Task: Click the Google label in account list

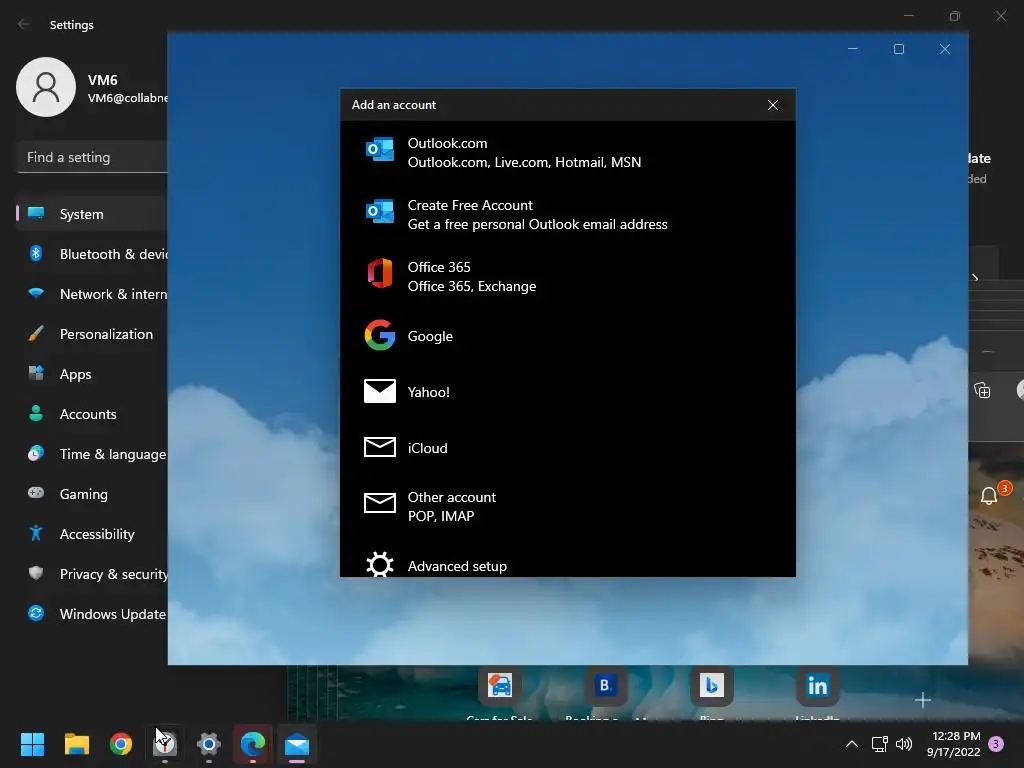Action: coord(430,336)
